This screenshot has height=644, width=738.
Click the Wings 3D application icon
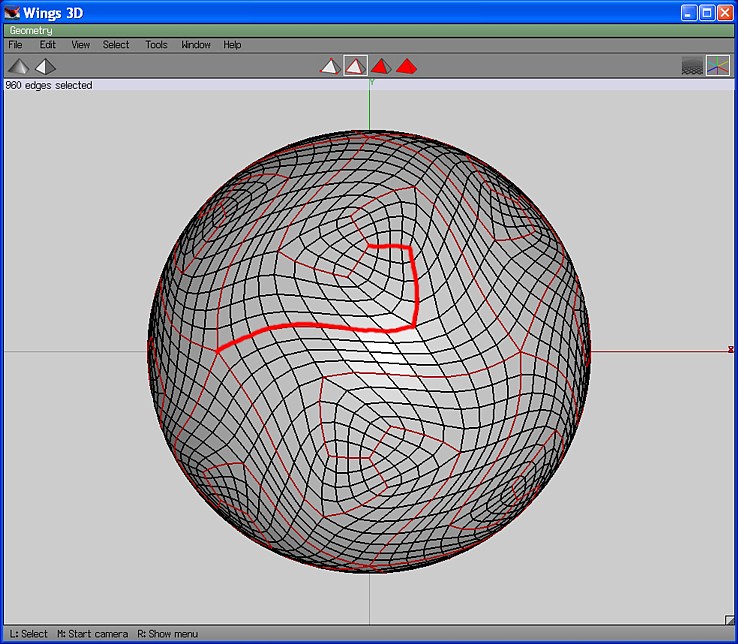[12, 13]
